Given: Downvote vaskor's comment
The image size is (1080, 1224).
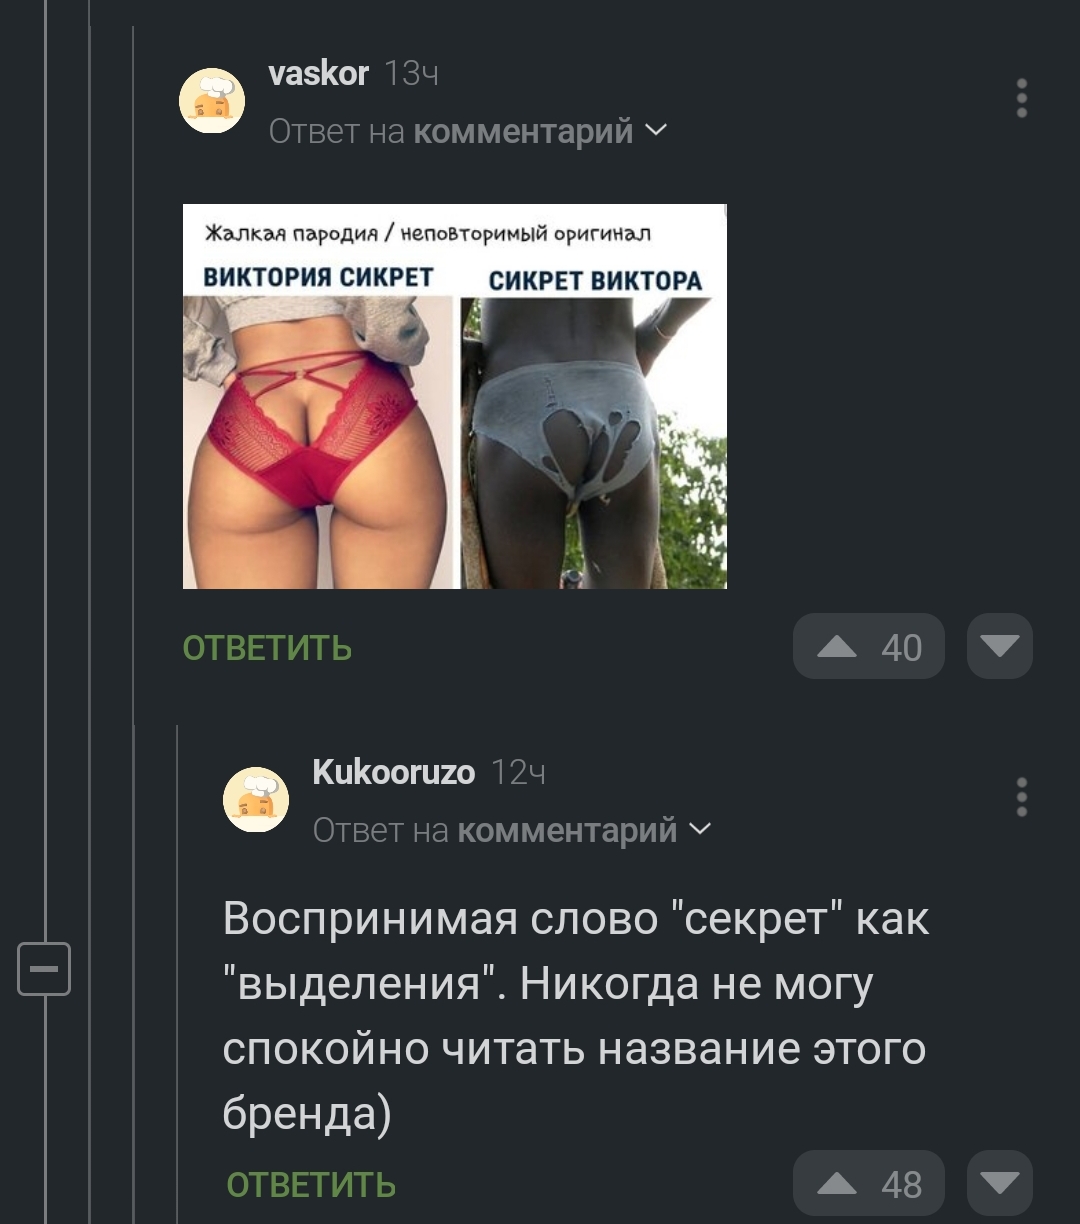Looking at the screenshot, I should [1000, 647].
